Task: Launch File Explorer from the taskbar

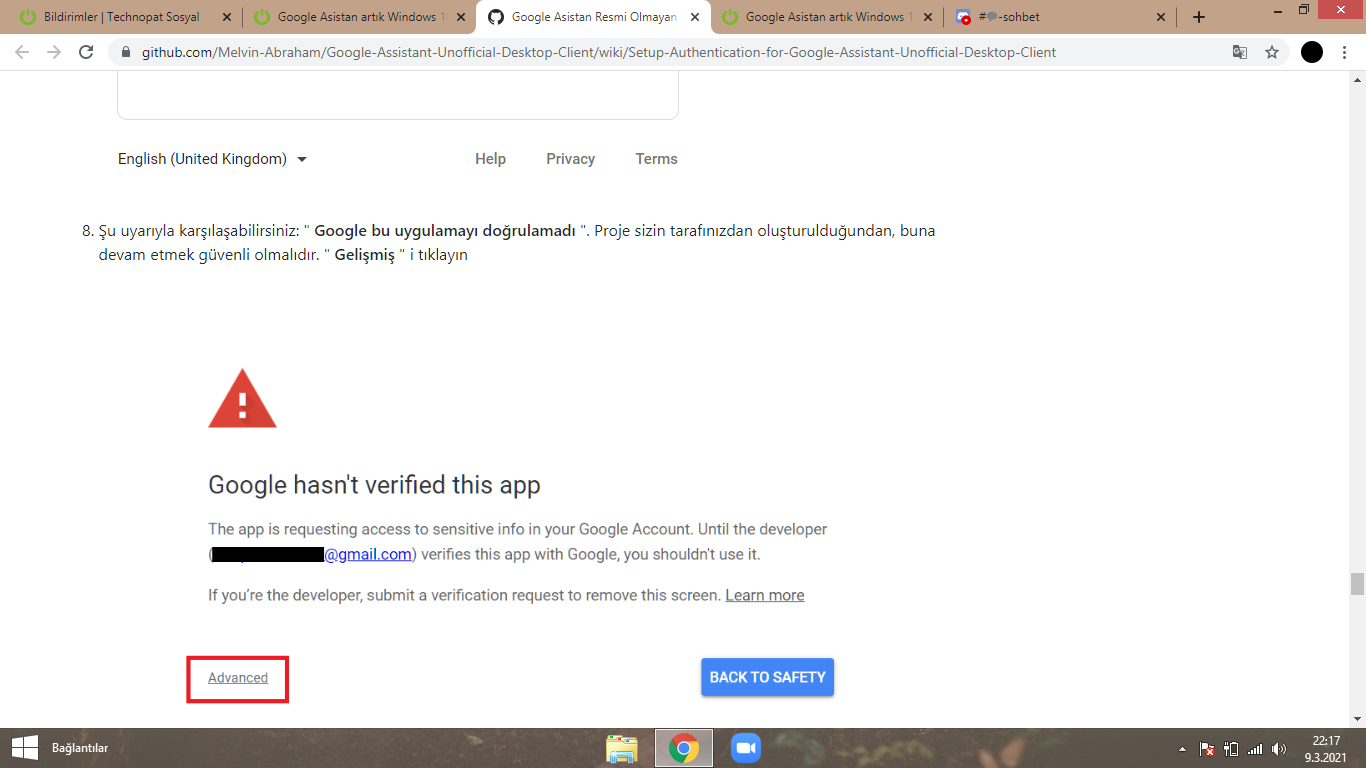Action: 622,748
